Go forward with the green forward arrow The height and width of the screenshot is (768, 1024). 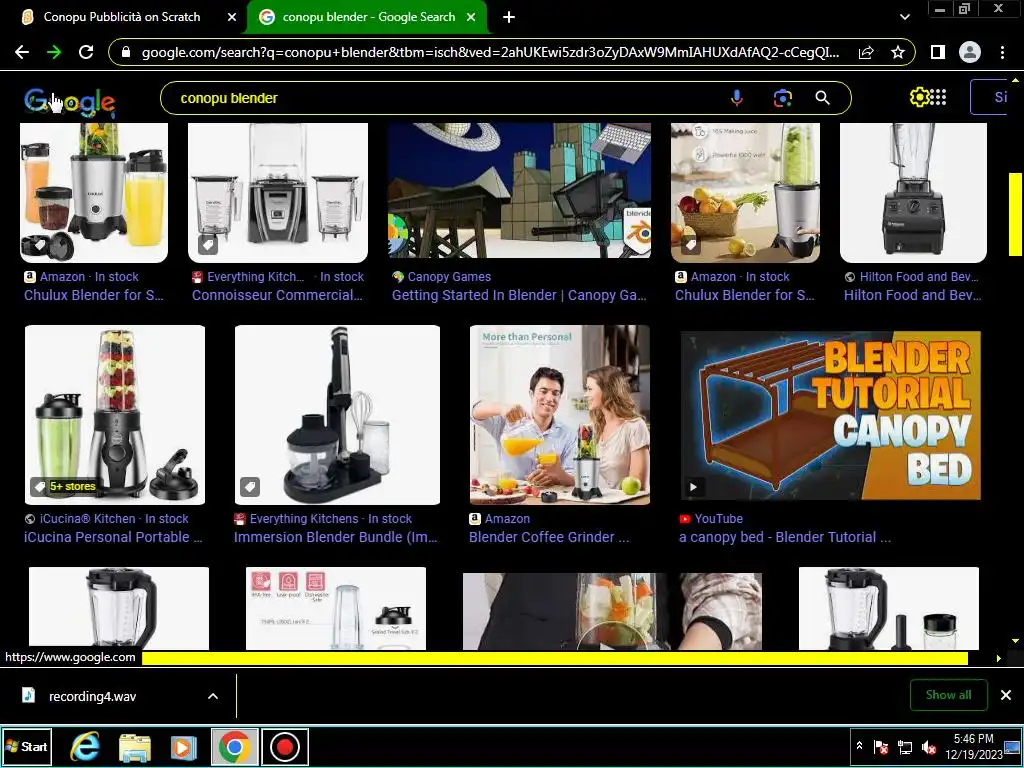[54, 52]
